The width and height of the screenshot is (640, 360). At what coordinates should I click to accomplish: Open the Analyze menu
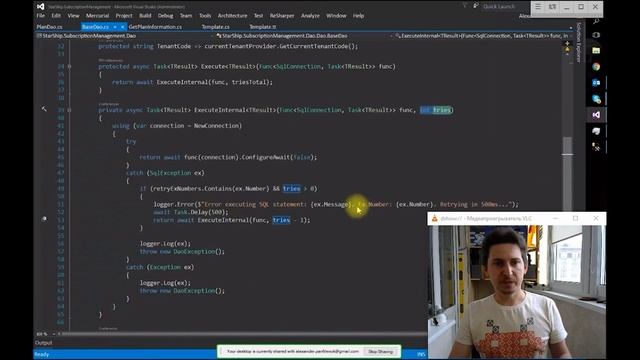pyautogui.click(x=310, y=16)
